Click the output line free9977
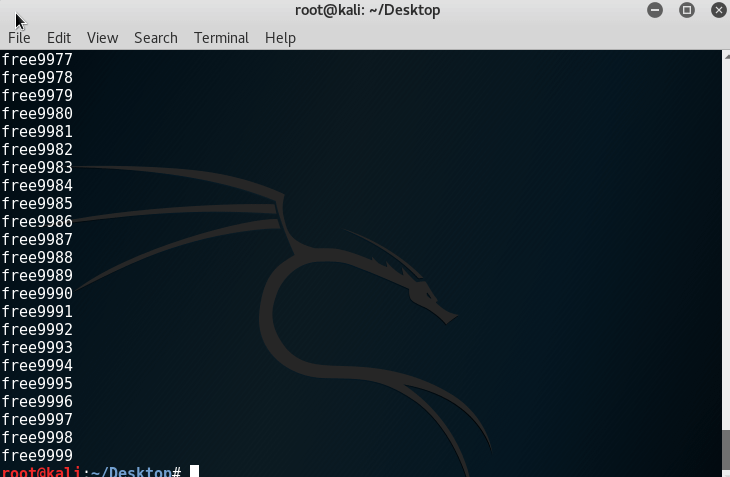Image resolution: width=730 pixels, height=477 pixels. pyautogui.click(x=37, y=60)
